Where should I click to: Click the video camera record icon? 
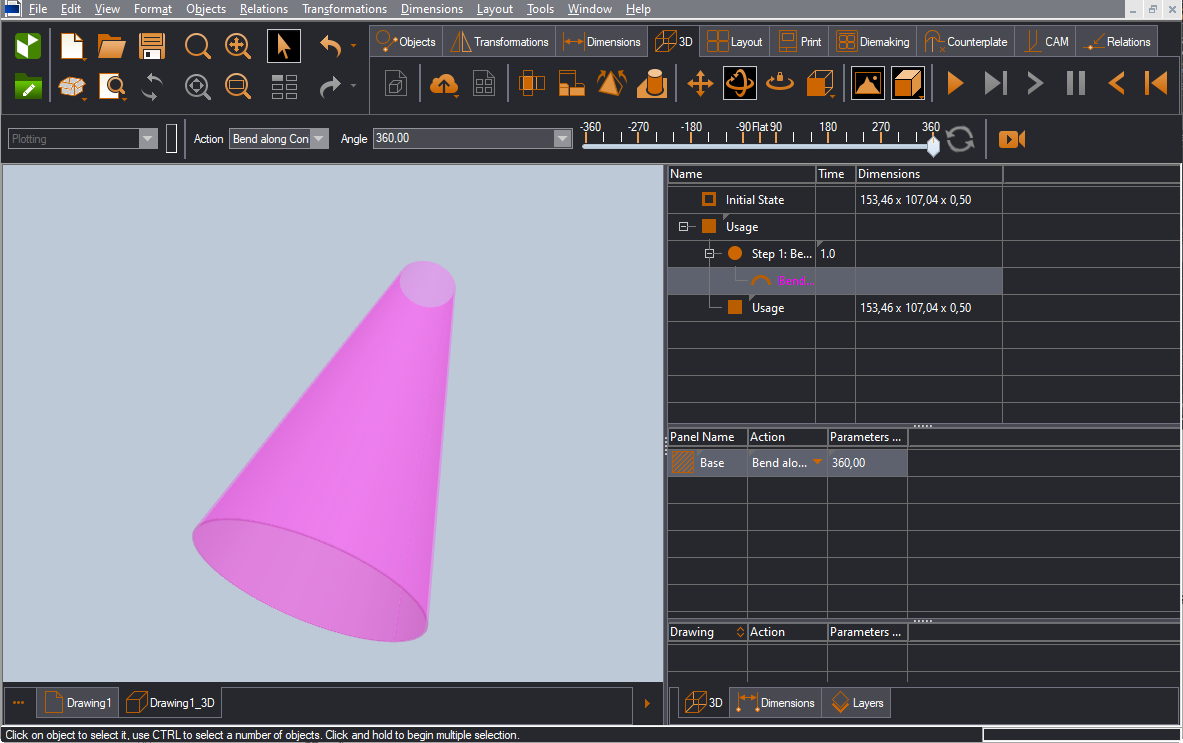1012,139
